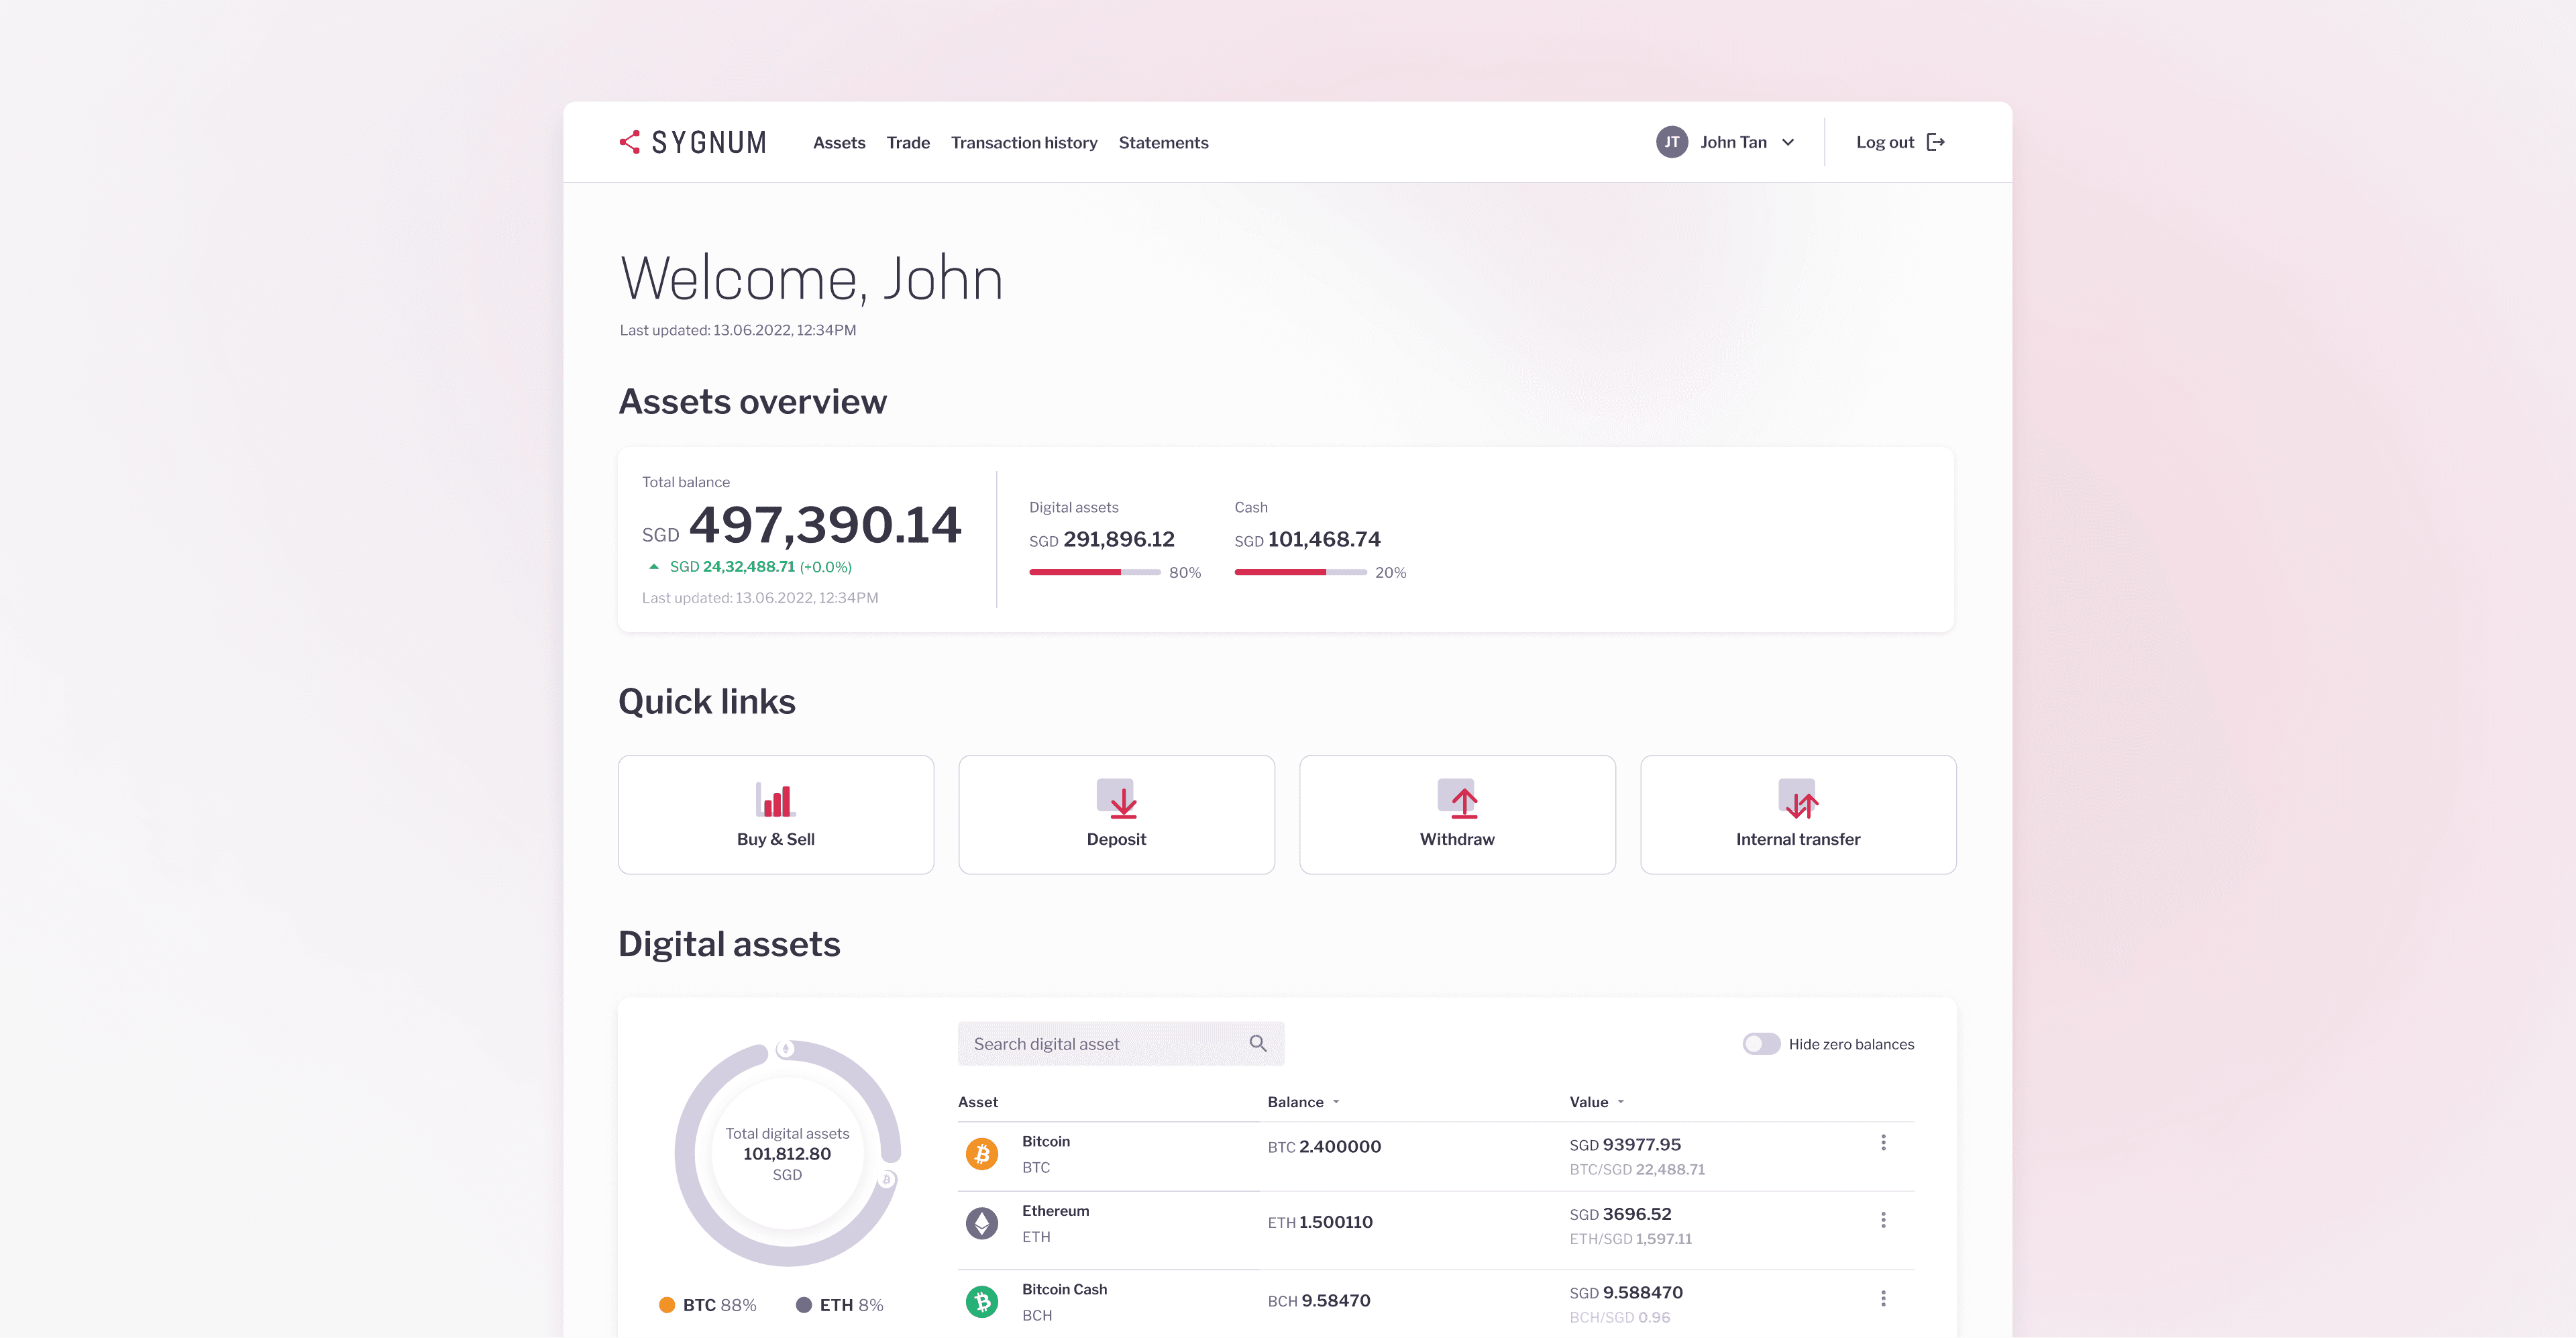Screen dimensions: 2576x1338
Task: Click the green Bitcoin Cash coin icon
Action: click(x=982, y=1301)
